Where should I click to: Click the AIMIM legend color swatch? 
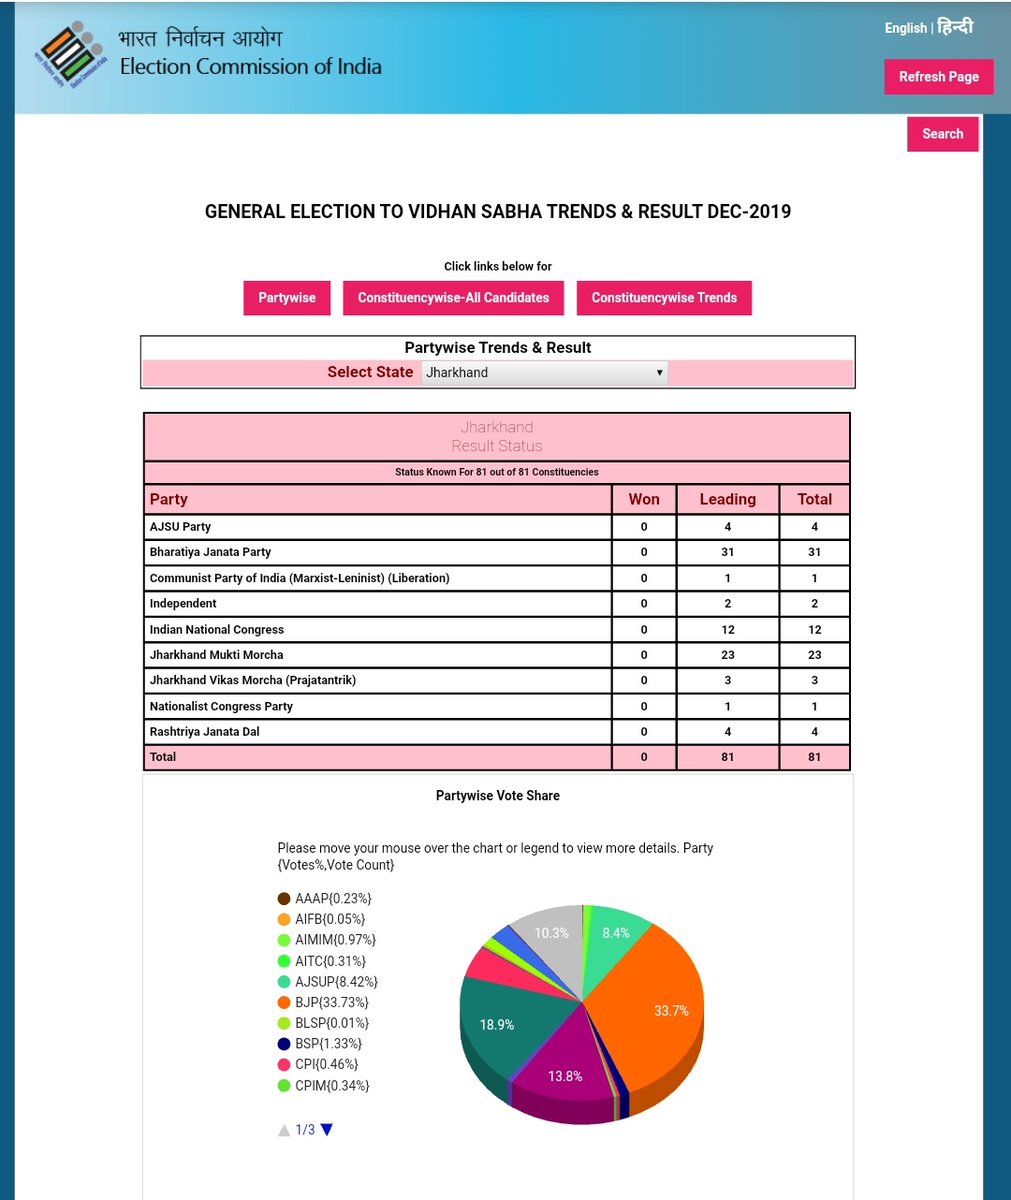pos(284,940)
